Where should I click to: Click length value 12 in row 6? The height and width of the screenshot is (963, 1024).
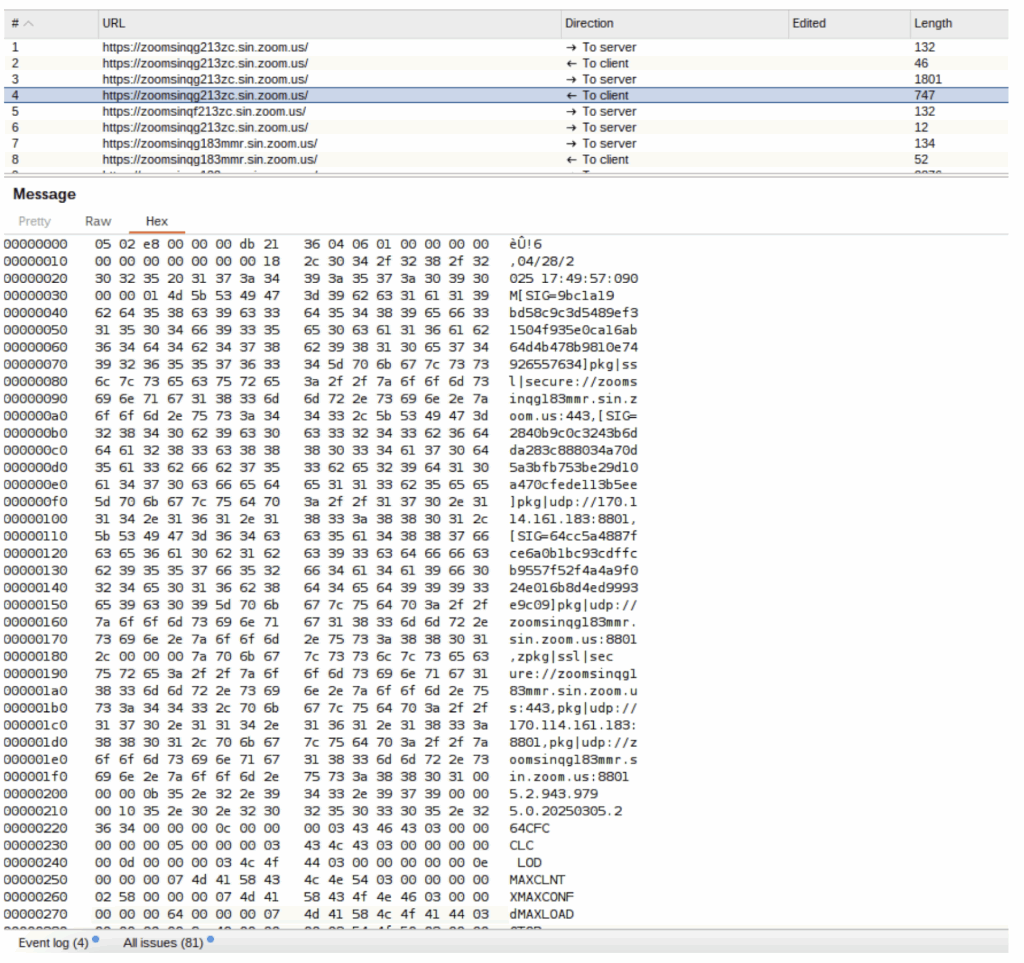[x=921, y=127]
